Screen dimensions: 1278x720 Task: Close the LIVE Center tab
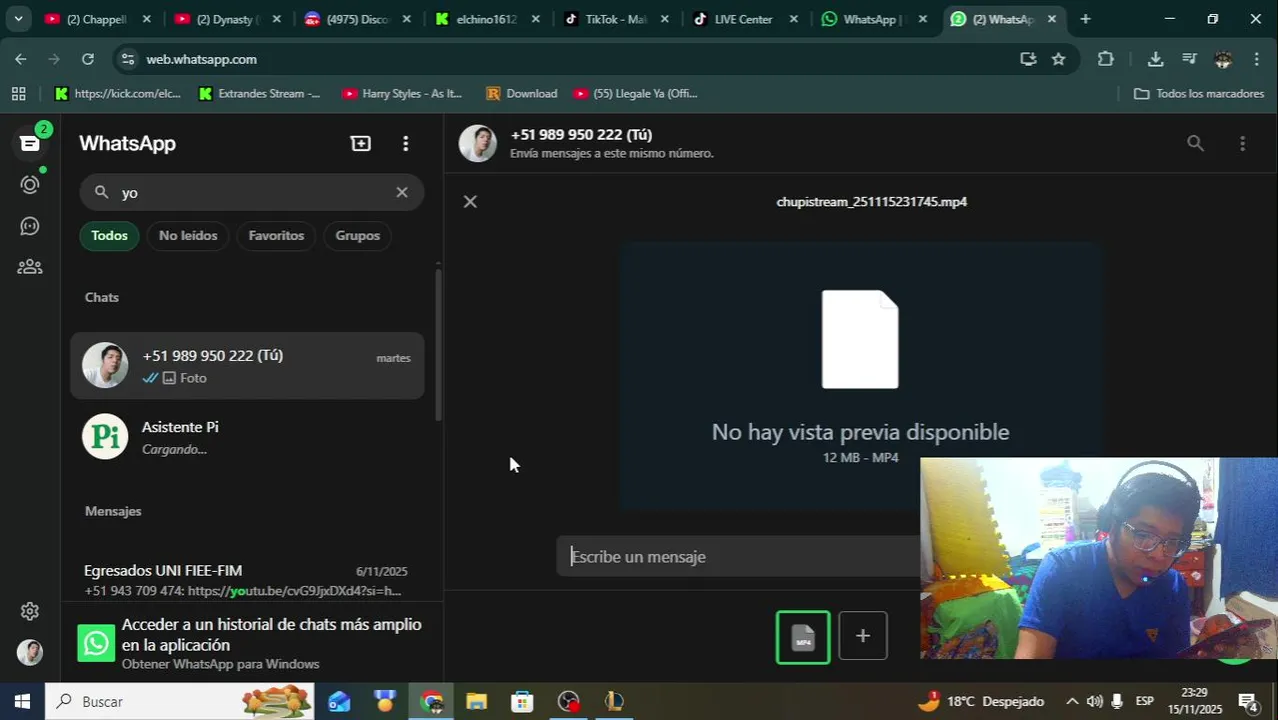pos(793,19)
